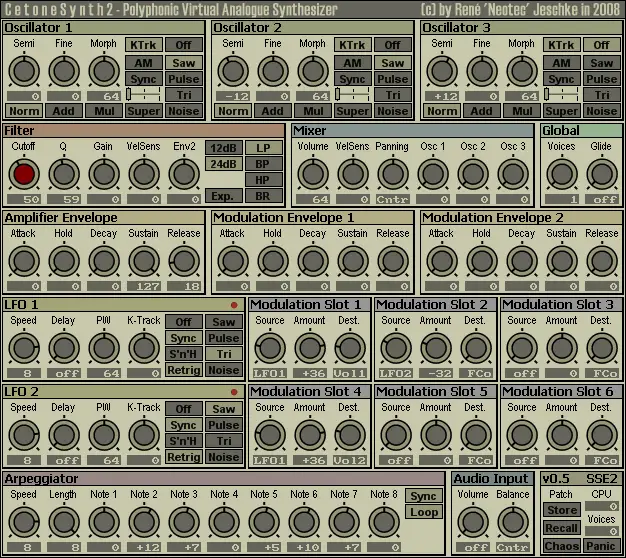Click the red Filter Cutoff knob
626x558 pixels.
[24, 174]
